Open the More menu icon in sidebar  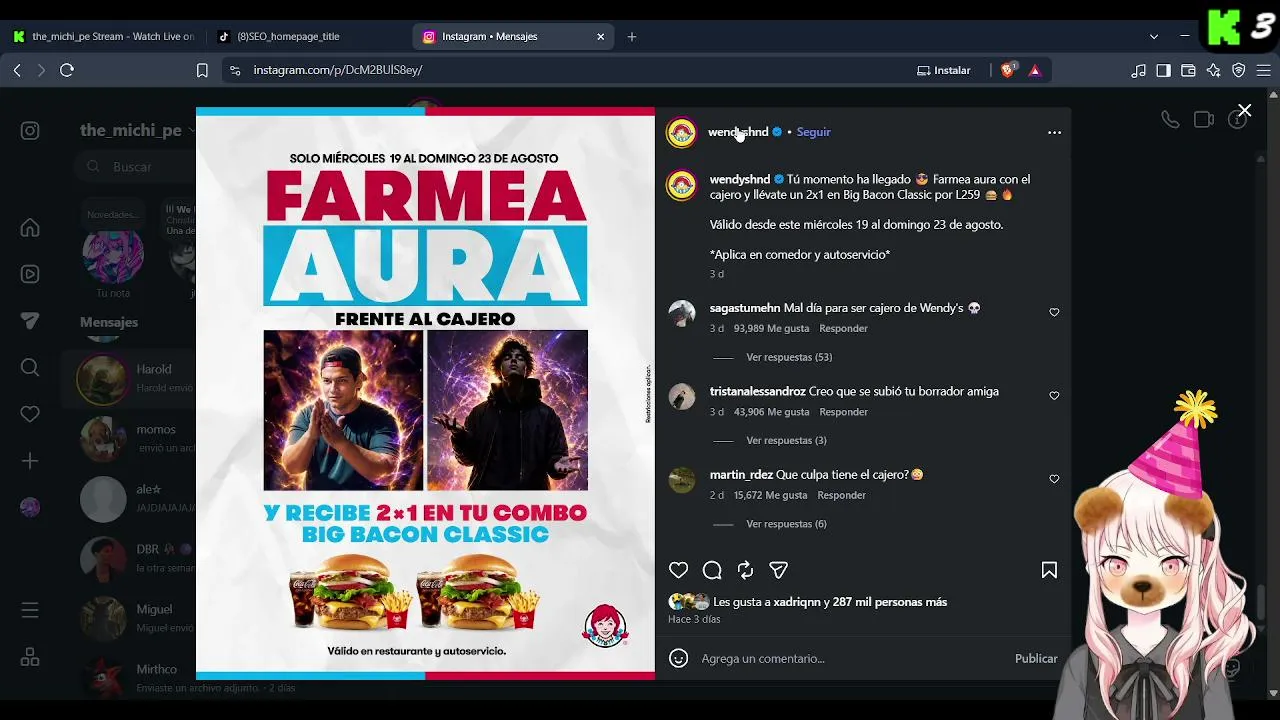click(x=30, y=610)
